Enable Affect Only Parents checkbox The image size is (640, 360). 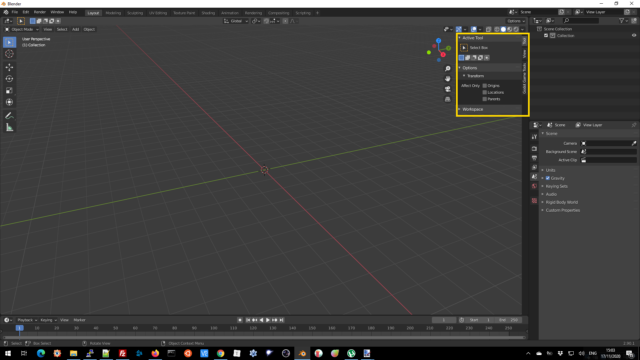(485, 99)
